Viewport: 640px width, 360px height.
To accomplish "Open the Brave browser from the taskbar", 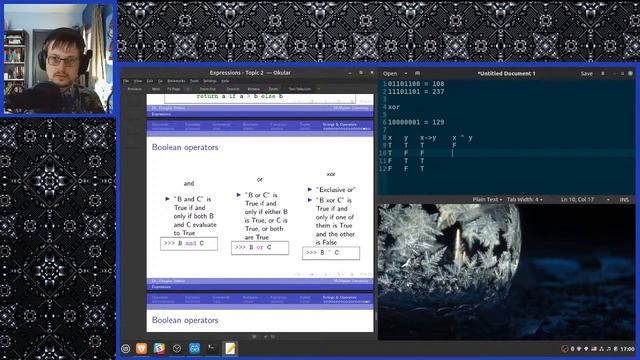I will 141,348.
